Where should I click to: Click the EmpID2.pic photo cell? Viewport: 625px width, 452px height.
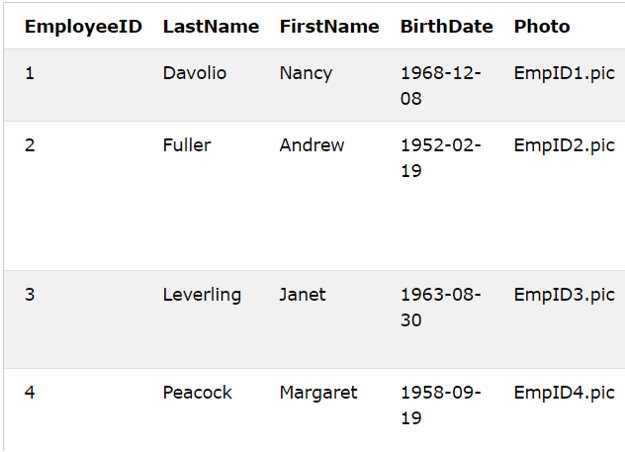tap(564, 145)
